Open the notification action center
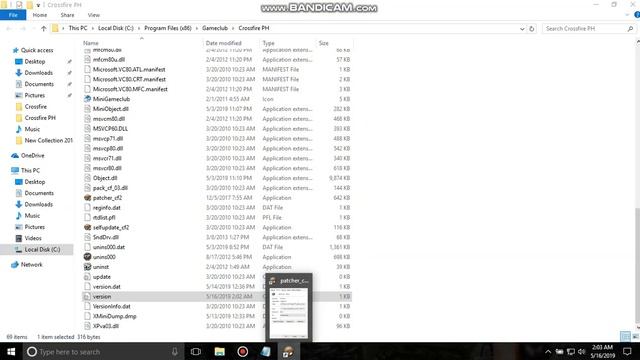Screen dimensions: 640x360 click(627, 351)
